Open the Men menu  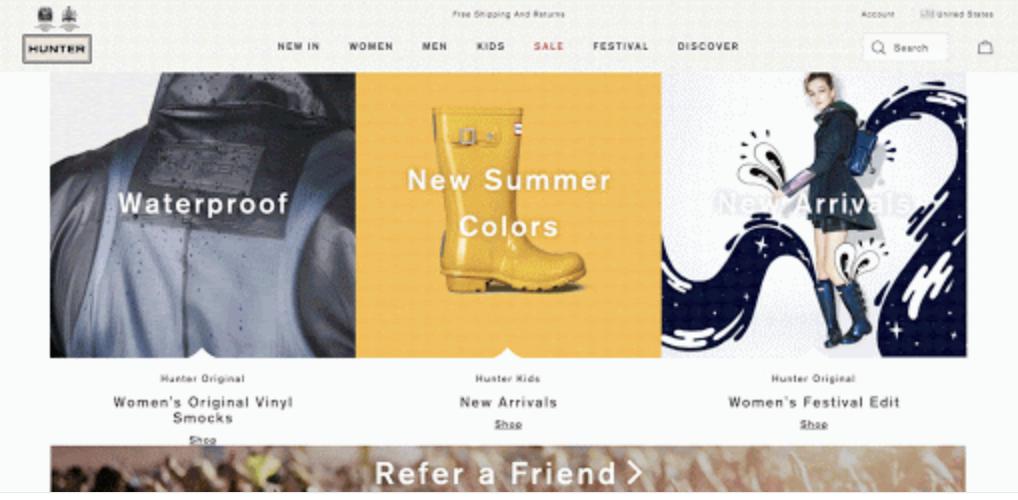(434, 46)
